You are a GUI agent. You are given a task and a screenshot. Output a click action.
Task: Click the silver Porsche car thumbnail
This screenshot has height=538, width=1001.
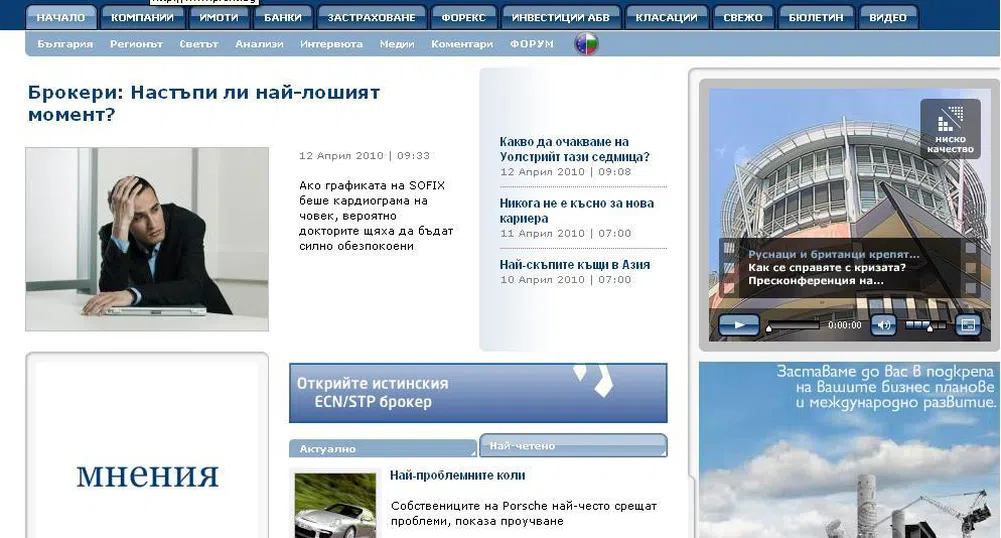click(x=335, y=505)
